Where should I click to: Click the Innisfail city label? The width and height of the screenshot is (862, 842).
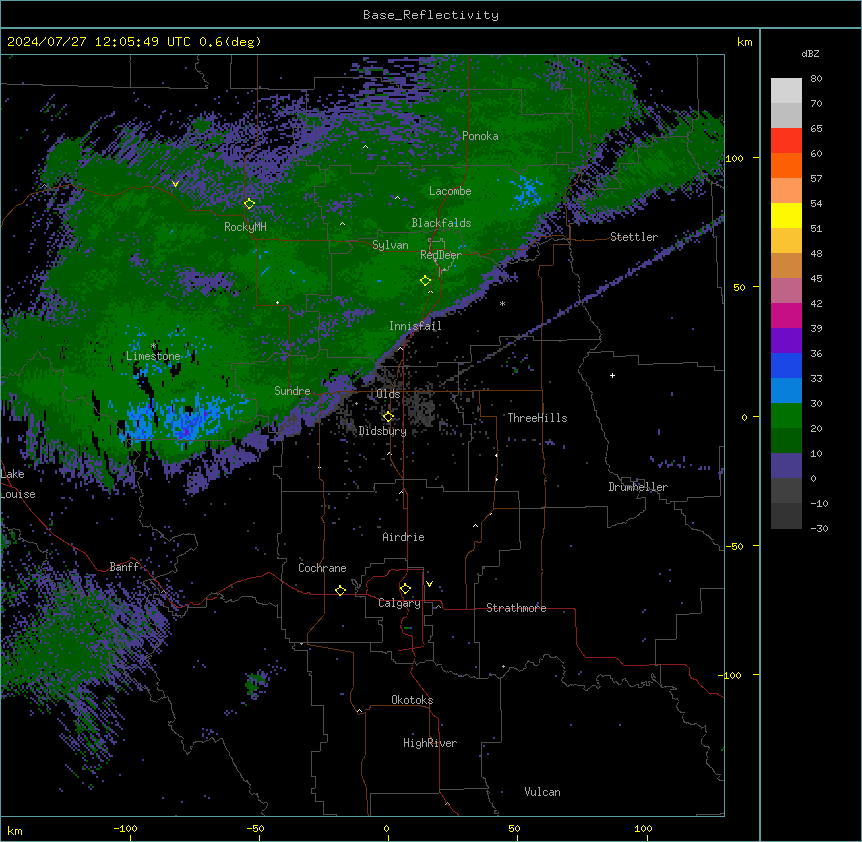pyautogui.click(x=415, y=326)
